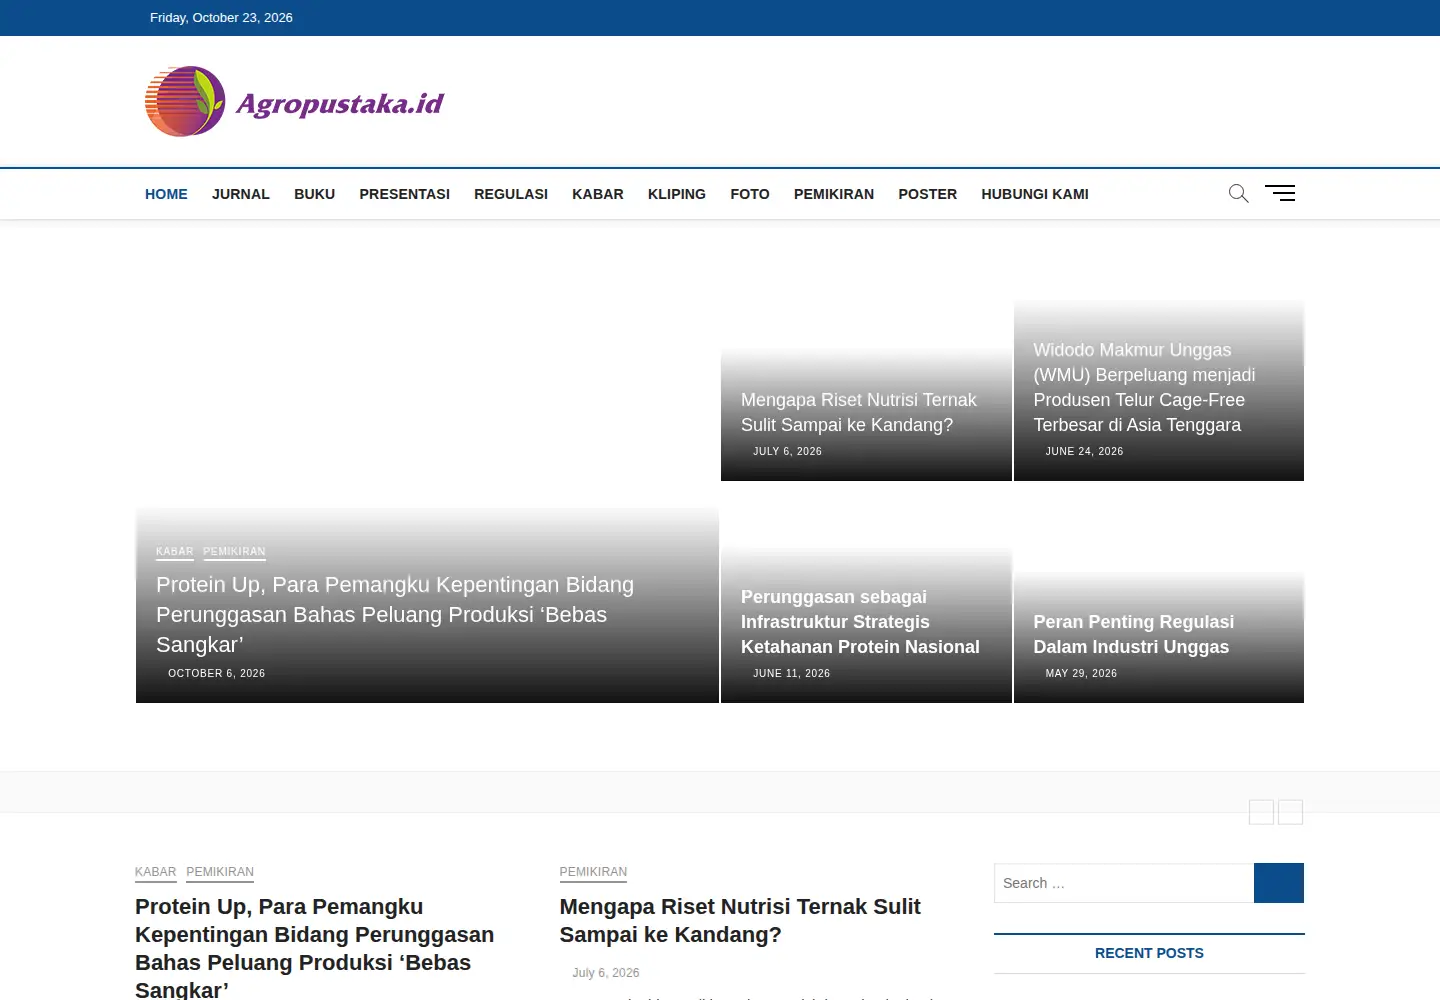Open the KABAR menu item
This screenshot has width=1440, height=1000.
coord(598,194)
